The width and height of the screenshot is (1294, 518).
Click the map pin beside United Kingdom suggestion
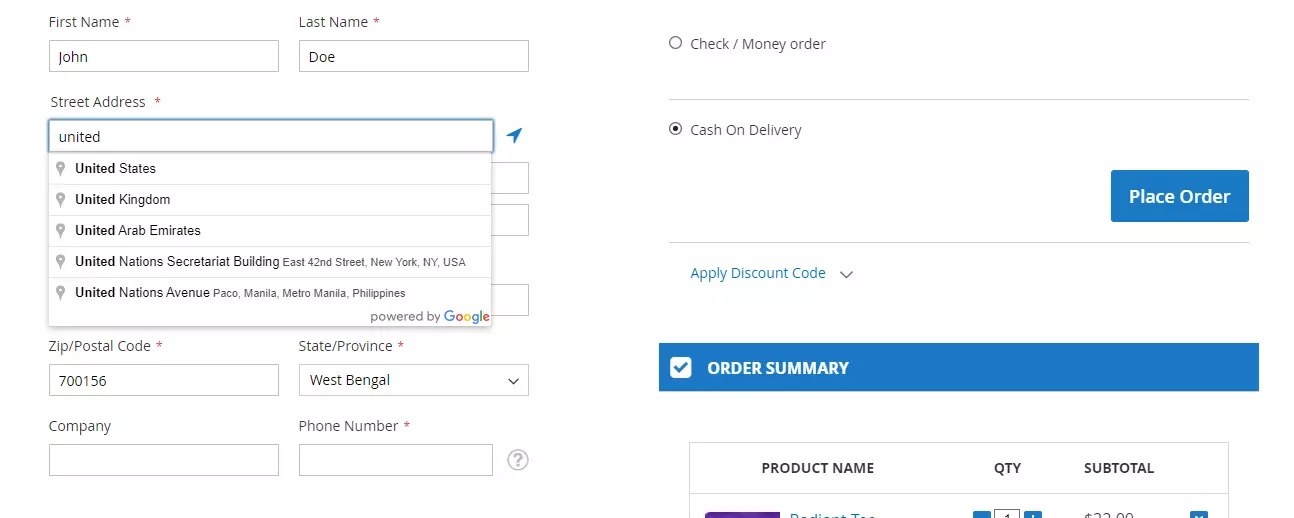[61, 199]
